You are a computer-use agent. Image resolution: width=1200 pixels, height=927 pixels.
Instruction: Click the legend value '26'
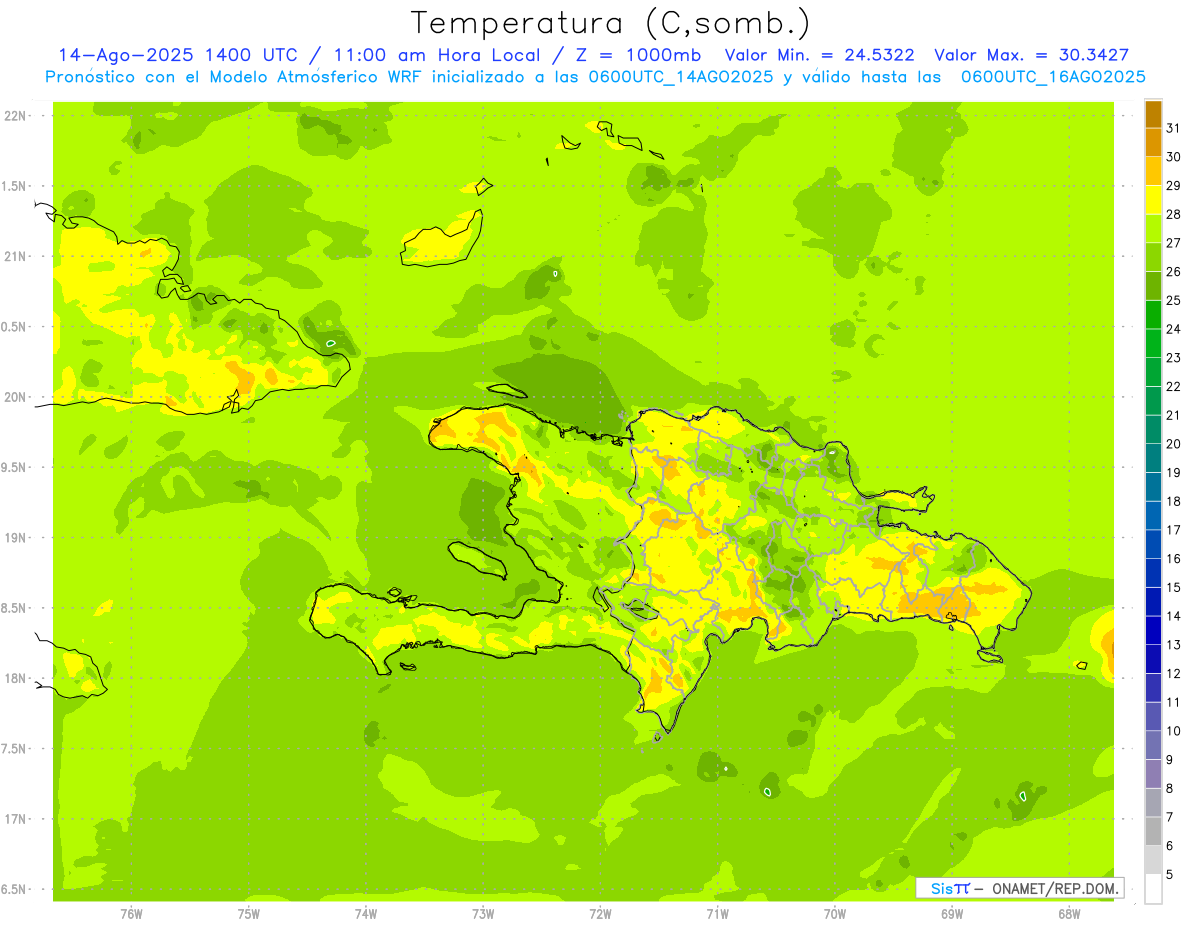pyautogui.click(x=1174, y=271)
